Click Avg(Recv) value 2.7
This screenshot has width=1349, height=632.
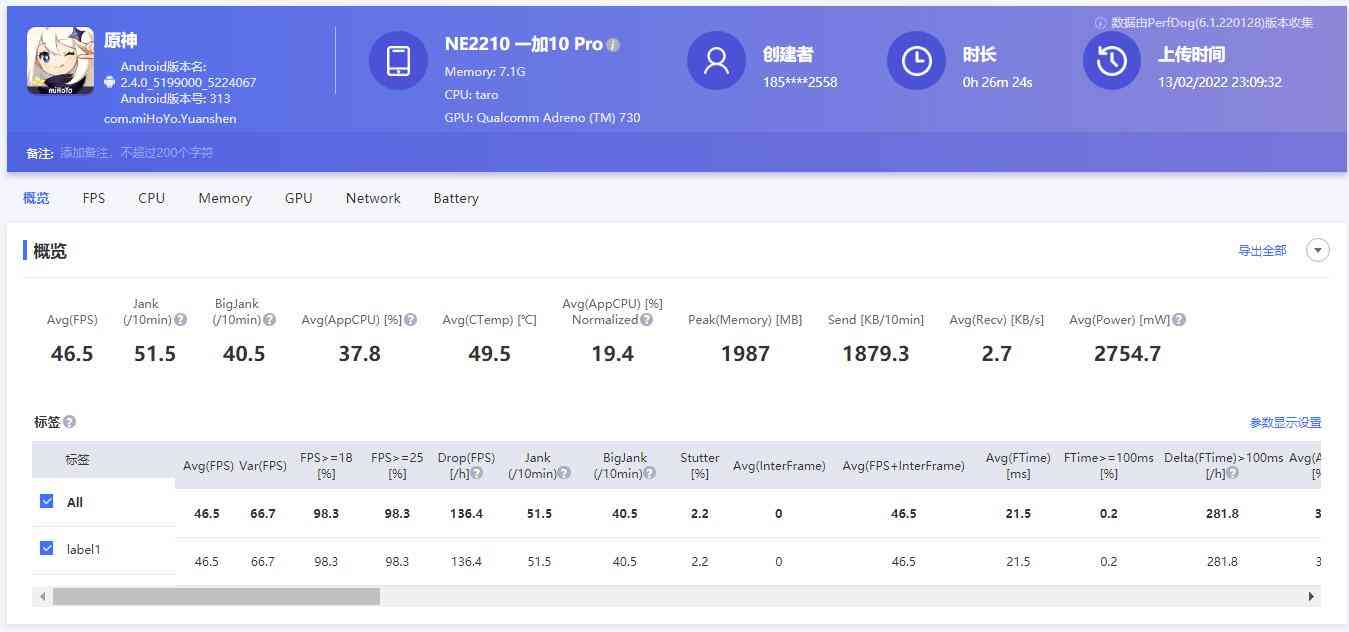(x=997, y=353)
